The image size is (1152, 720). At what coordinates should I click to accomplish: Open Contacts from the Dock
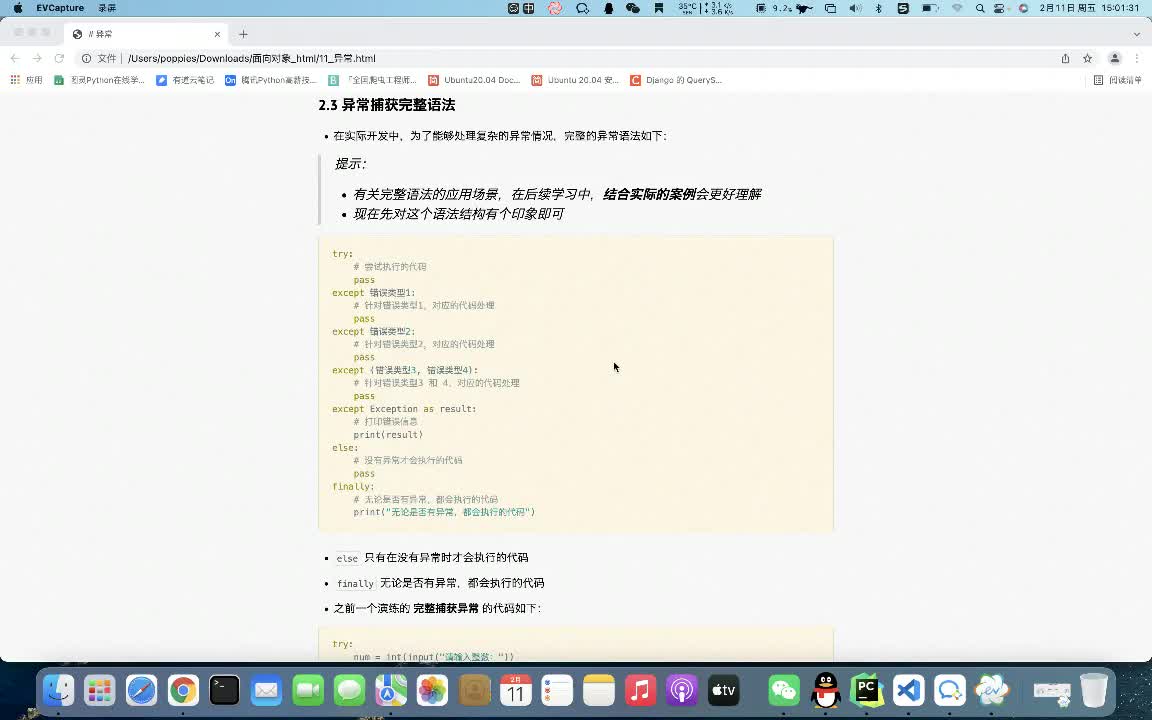tap(475, 691)
